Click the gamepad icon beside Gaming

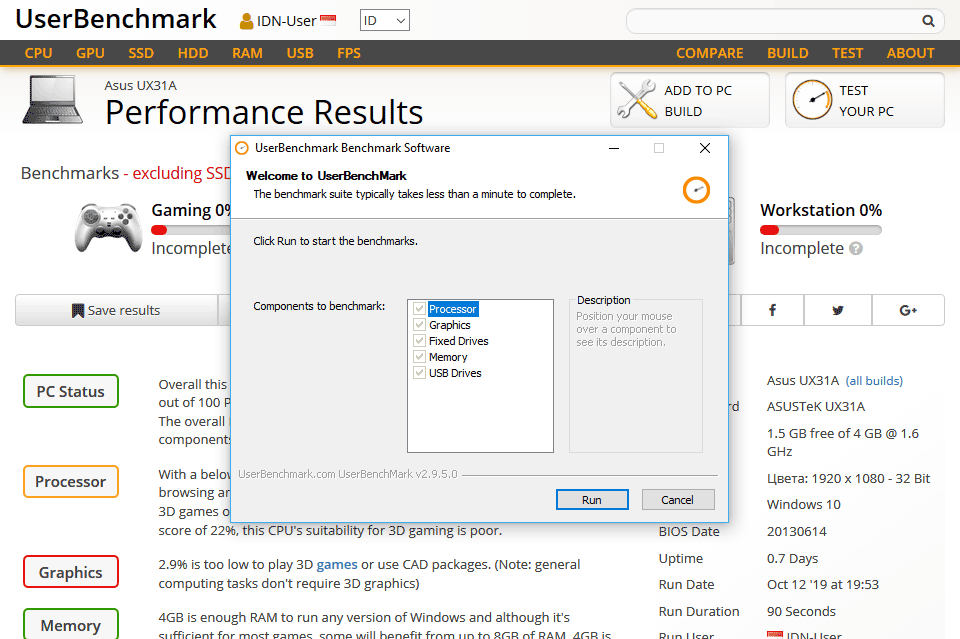[108, 228]
